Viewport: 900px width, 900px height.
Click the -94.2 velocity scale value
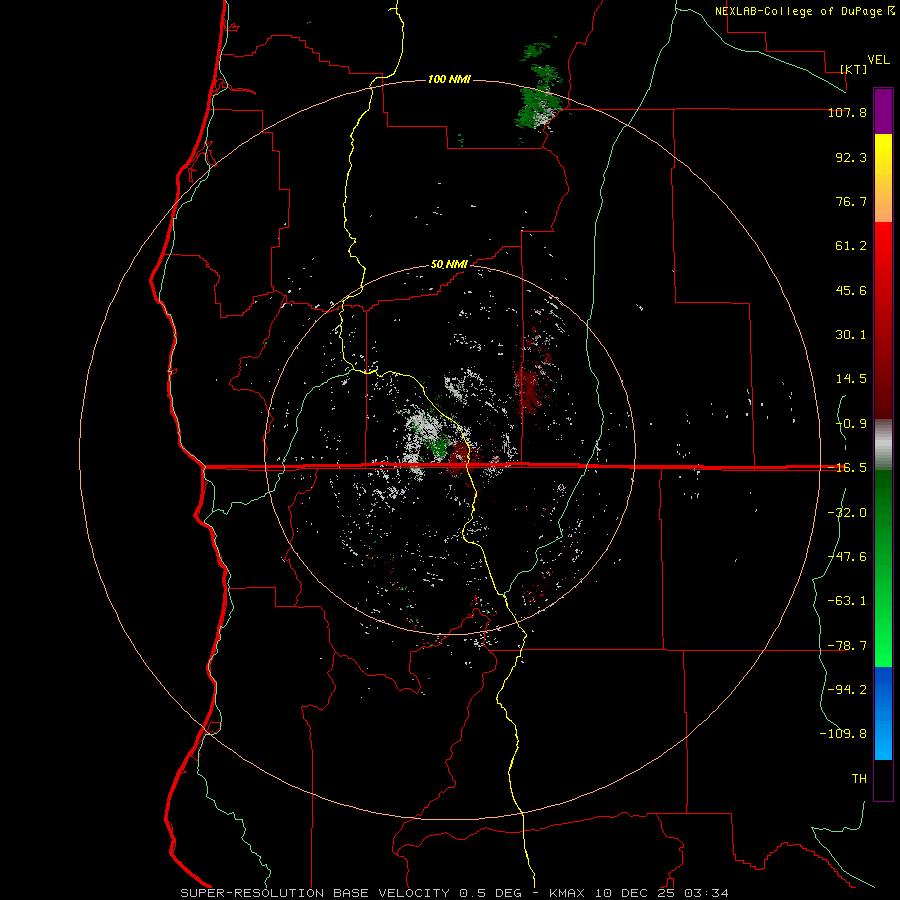[847, 689]
